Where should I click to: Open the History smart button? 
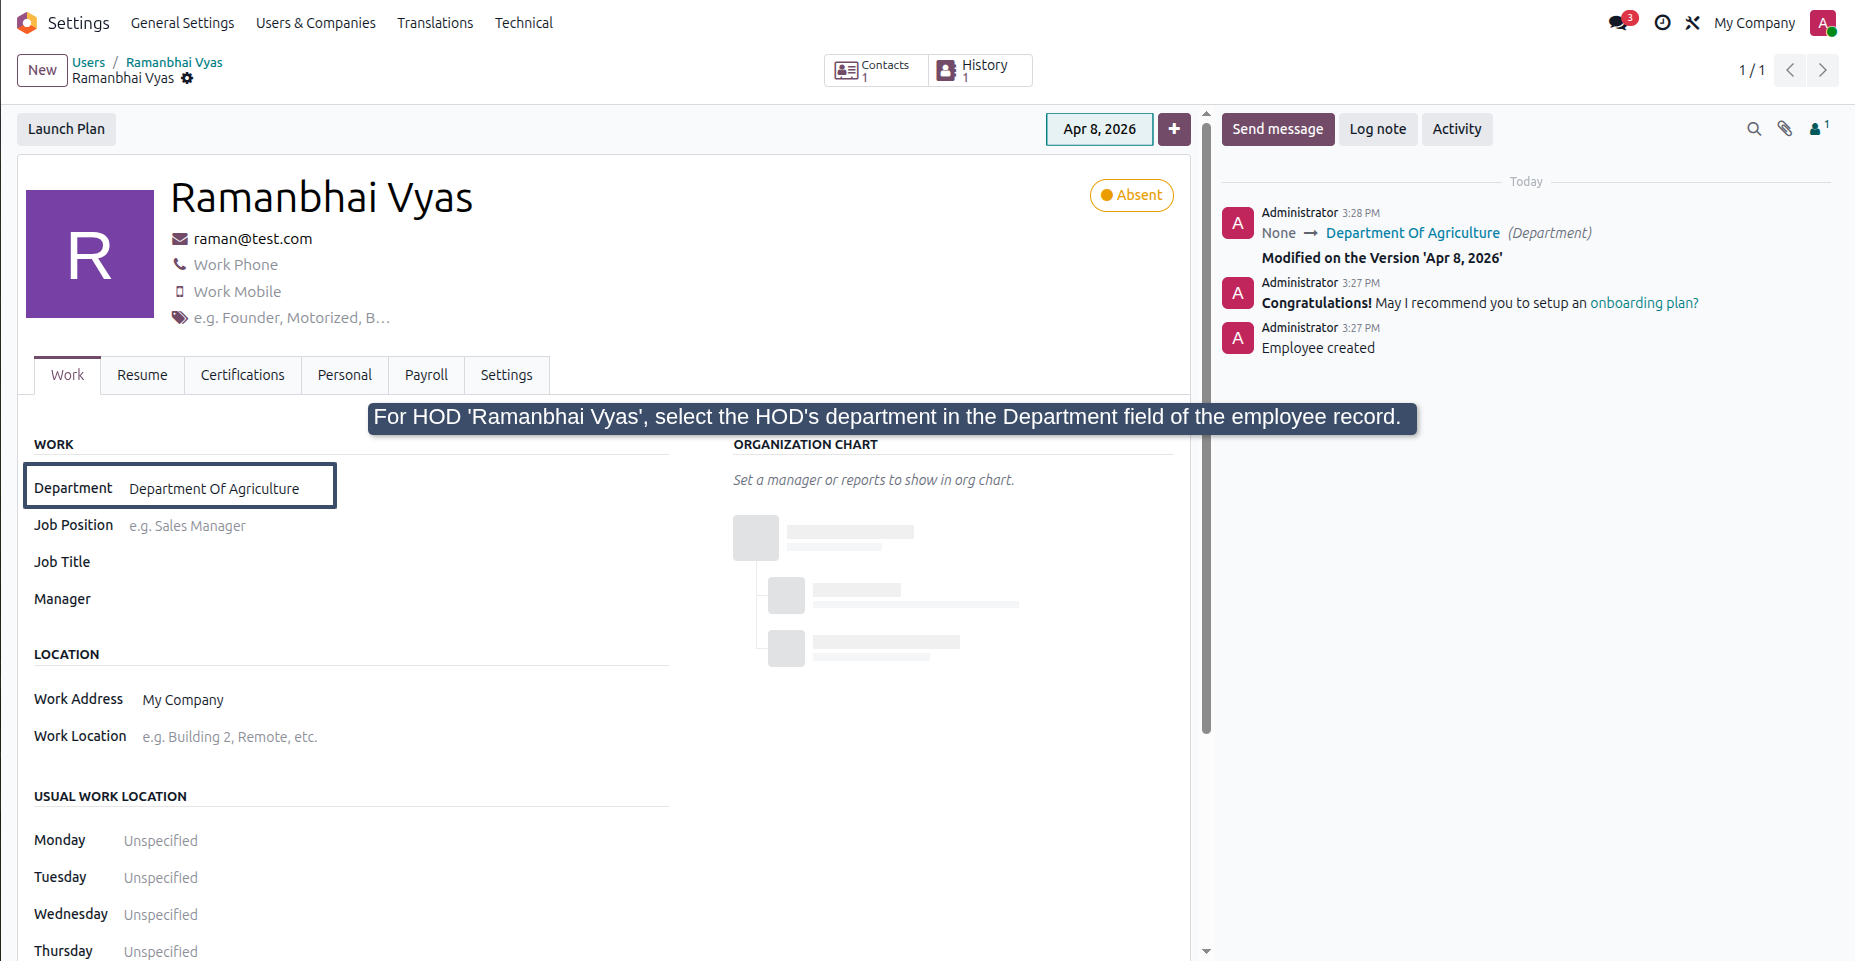point(980,70)
